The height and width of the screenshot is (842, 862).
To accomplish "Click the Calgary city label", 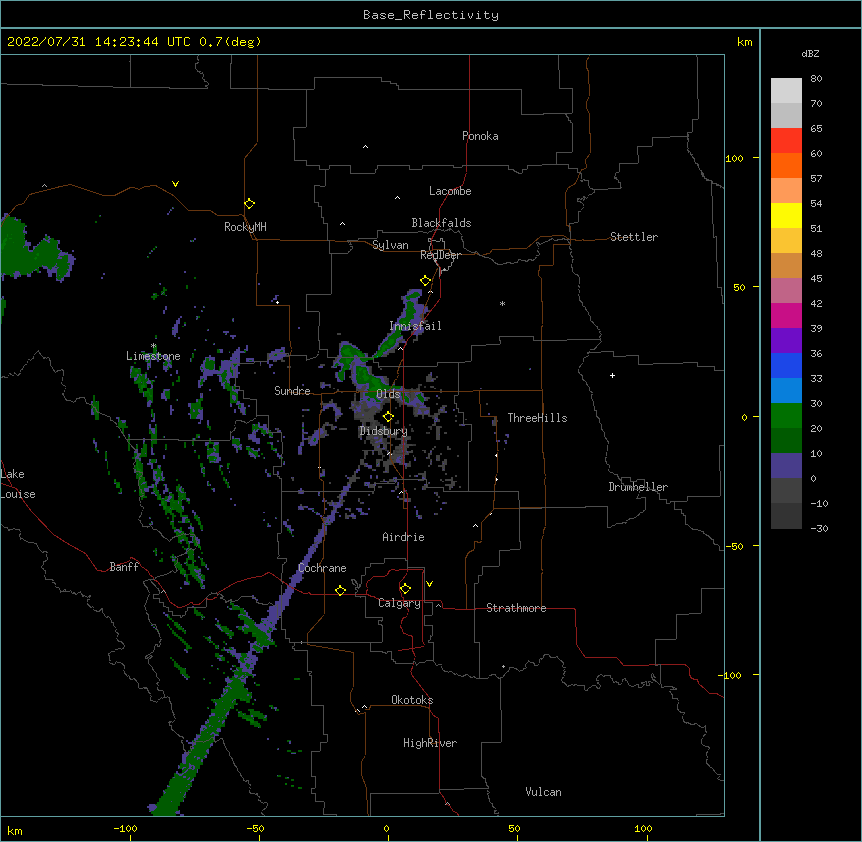I will [399, 603].
